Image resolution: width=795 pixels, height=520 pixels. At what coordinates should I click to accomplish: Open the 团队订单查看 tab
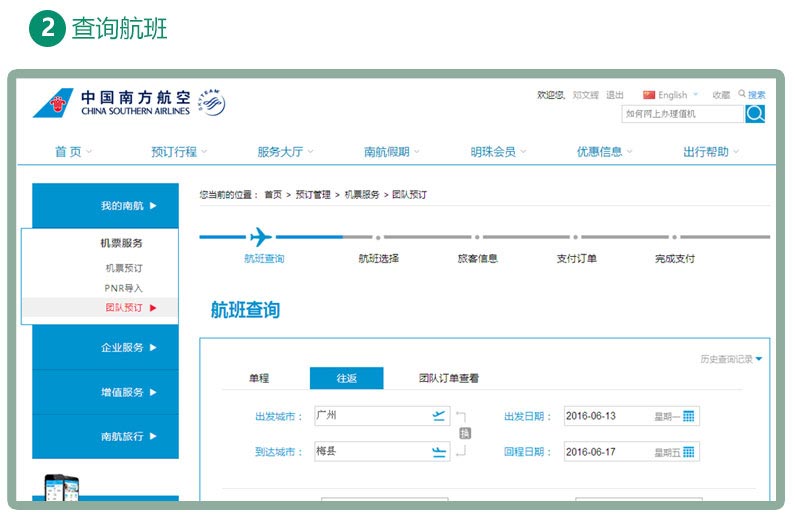tap(448, 378)
